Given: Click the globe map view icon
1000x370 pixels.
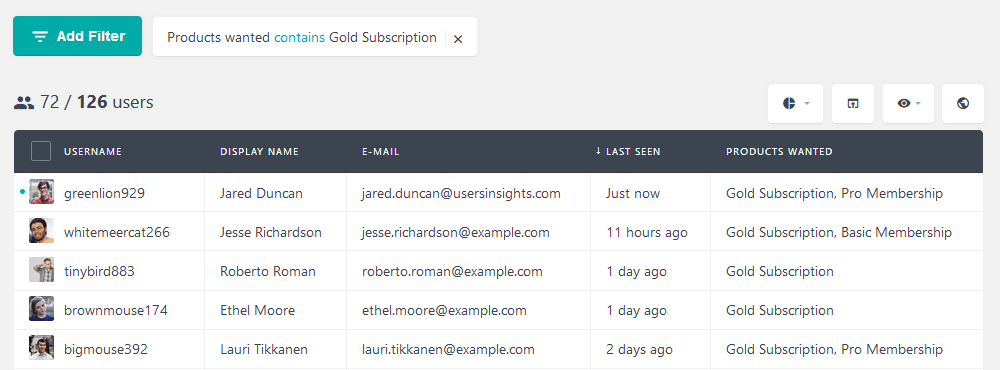Looking at the screenshot, I should [x=963, y=103].
